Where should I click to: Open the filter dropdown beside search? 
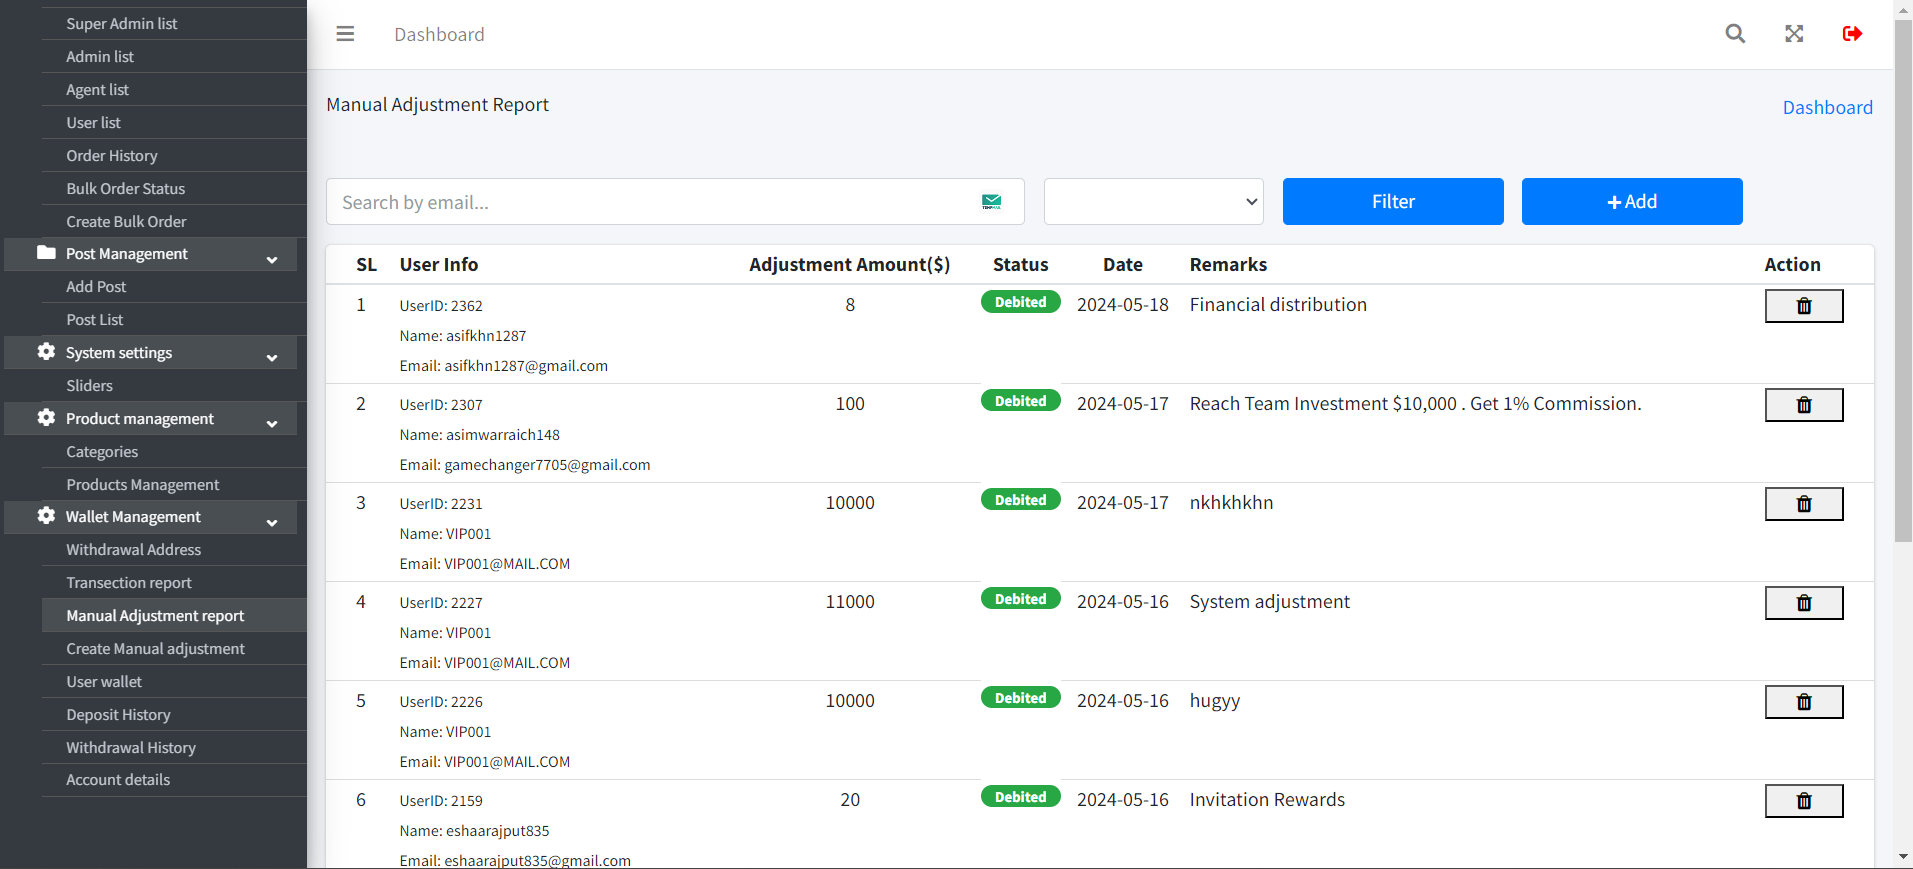tap(1153, 202)
